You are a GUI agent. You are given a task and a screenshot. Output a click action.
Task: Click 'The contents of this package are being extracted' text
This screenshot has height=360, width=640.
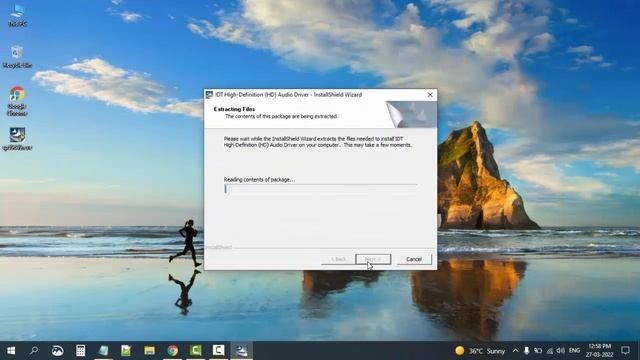pos(282,116)
